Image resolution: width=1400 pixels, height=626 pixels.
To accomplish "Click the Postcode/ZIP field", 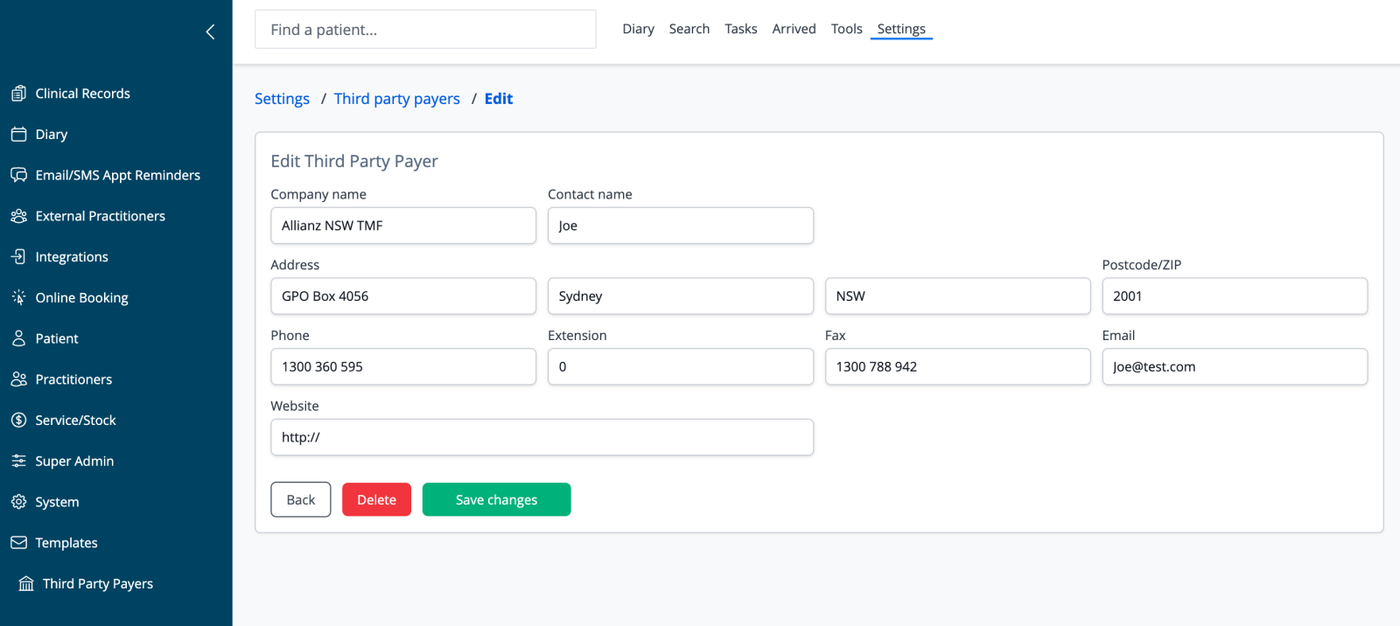I will pyautogui.click(x=1235, y=296).
